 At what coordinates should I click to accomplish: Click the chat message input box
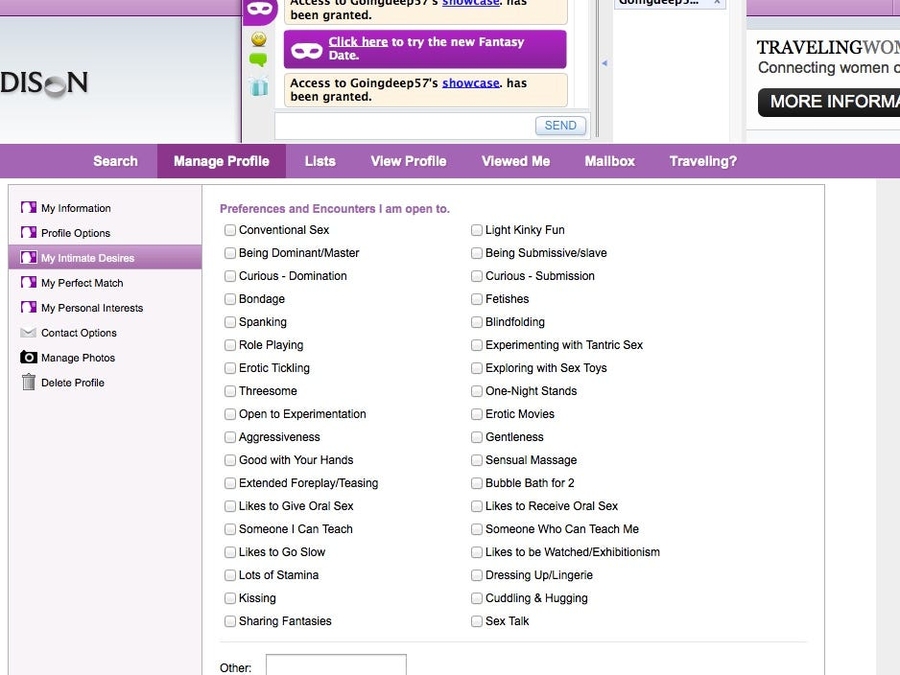pyautogui.click(x=404, y=126)
